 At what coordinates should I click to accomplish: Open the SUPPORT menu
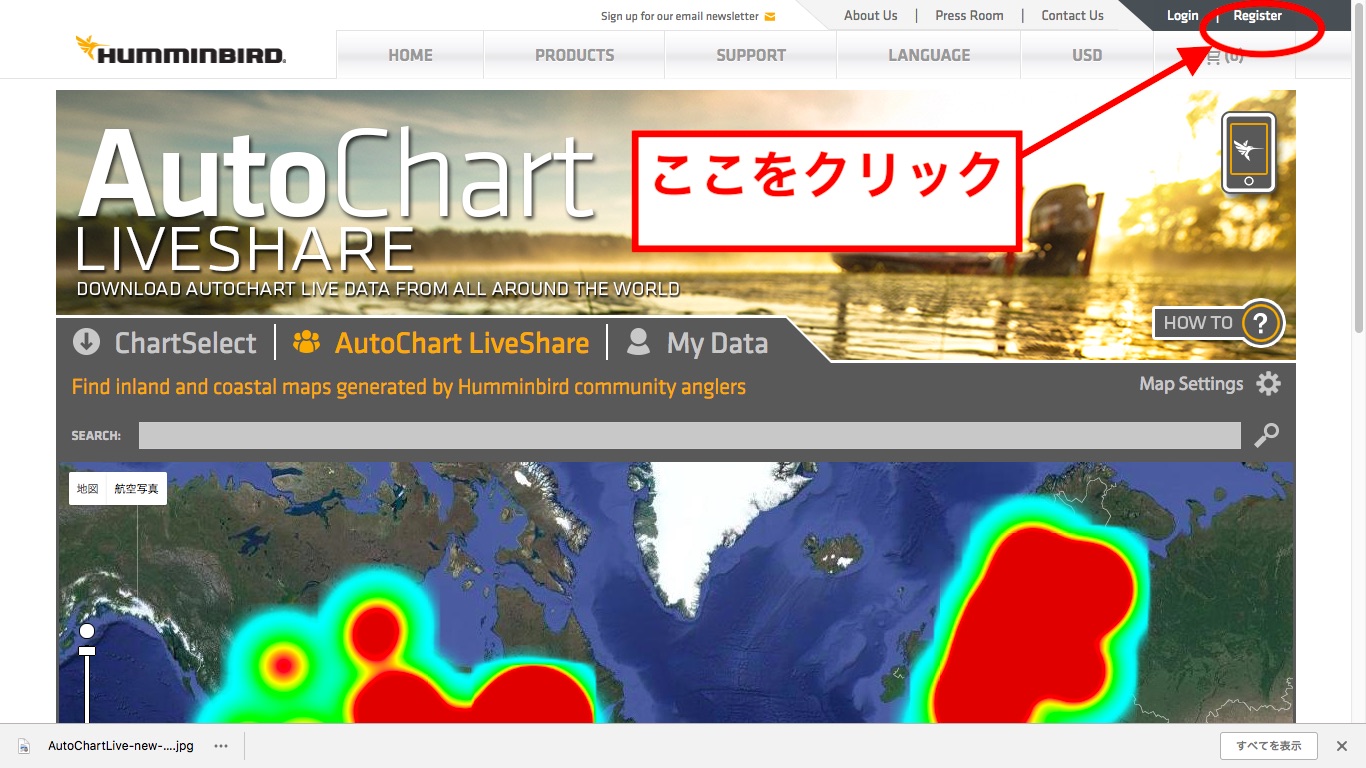[x=751, y=55]
